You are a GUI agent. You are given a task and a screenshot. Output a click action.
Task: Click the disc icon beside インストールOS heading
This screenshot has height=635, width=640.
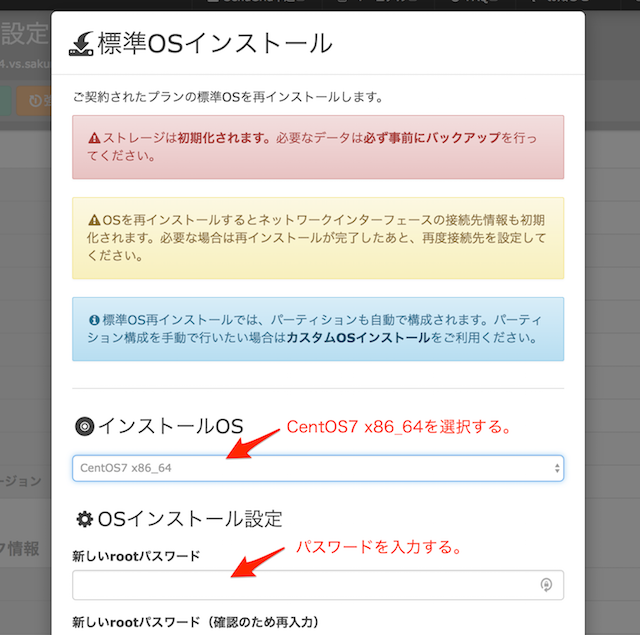pyautogui.click(x=83, y=426)
